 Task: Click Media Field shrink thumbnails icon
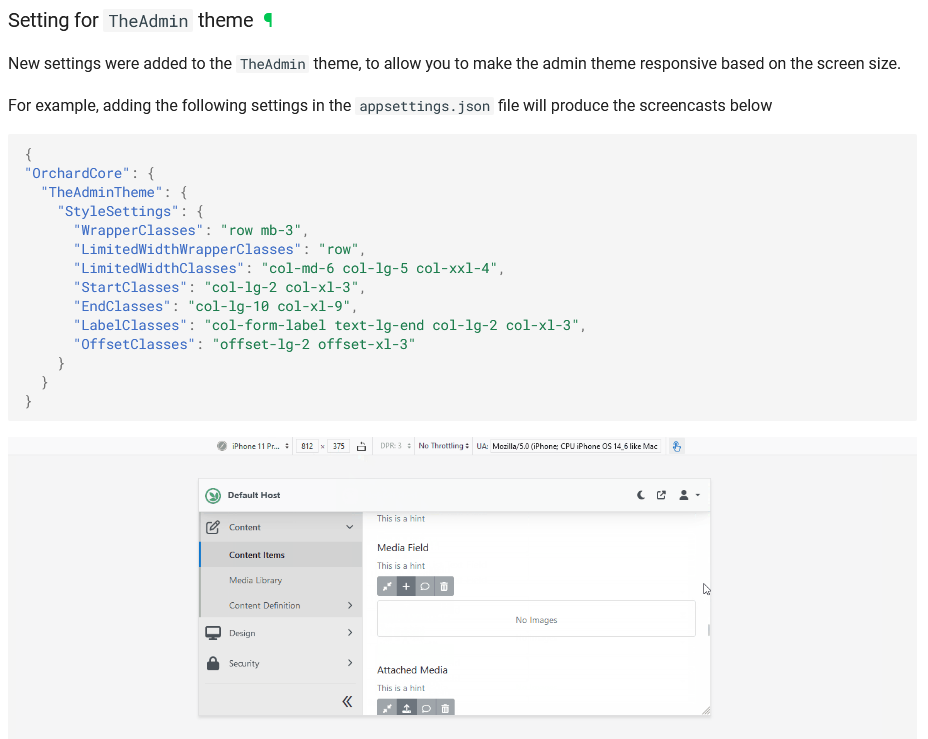point(387,586)
